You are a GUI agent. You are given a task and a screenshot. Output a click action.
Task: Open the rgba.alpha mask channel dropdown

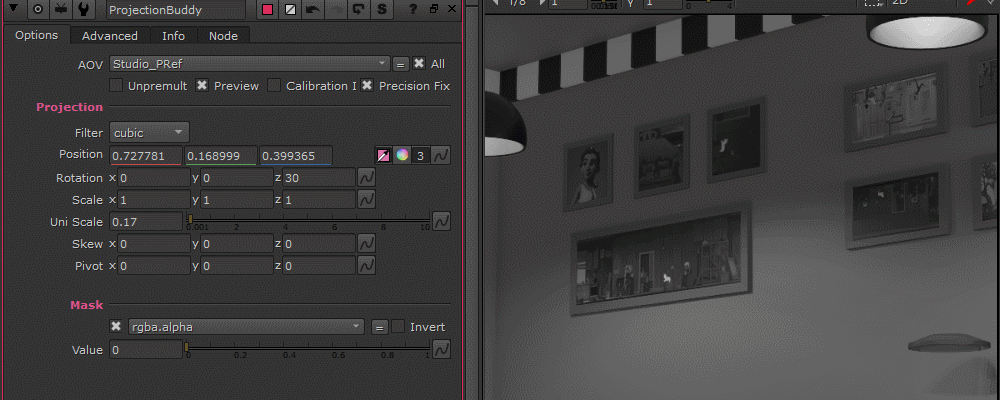pyautogui.click(x=246, y=327)
